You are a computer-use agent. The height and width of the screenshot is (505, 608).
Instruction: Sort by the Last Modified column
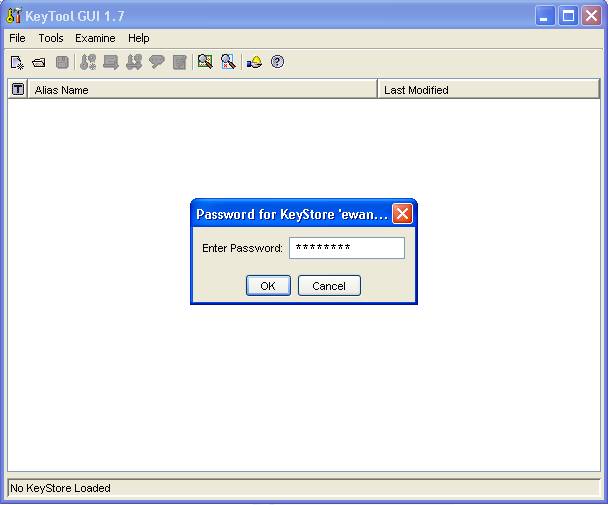[x=489, y=90]
